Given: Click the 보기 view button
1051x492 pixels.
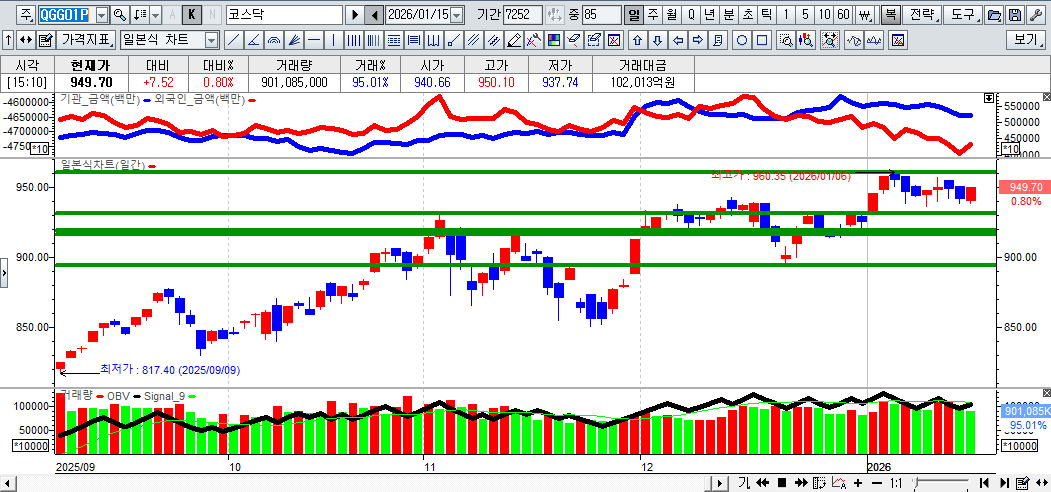Looking at the screenshot, I should (x=1026, y=41).
